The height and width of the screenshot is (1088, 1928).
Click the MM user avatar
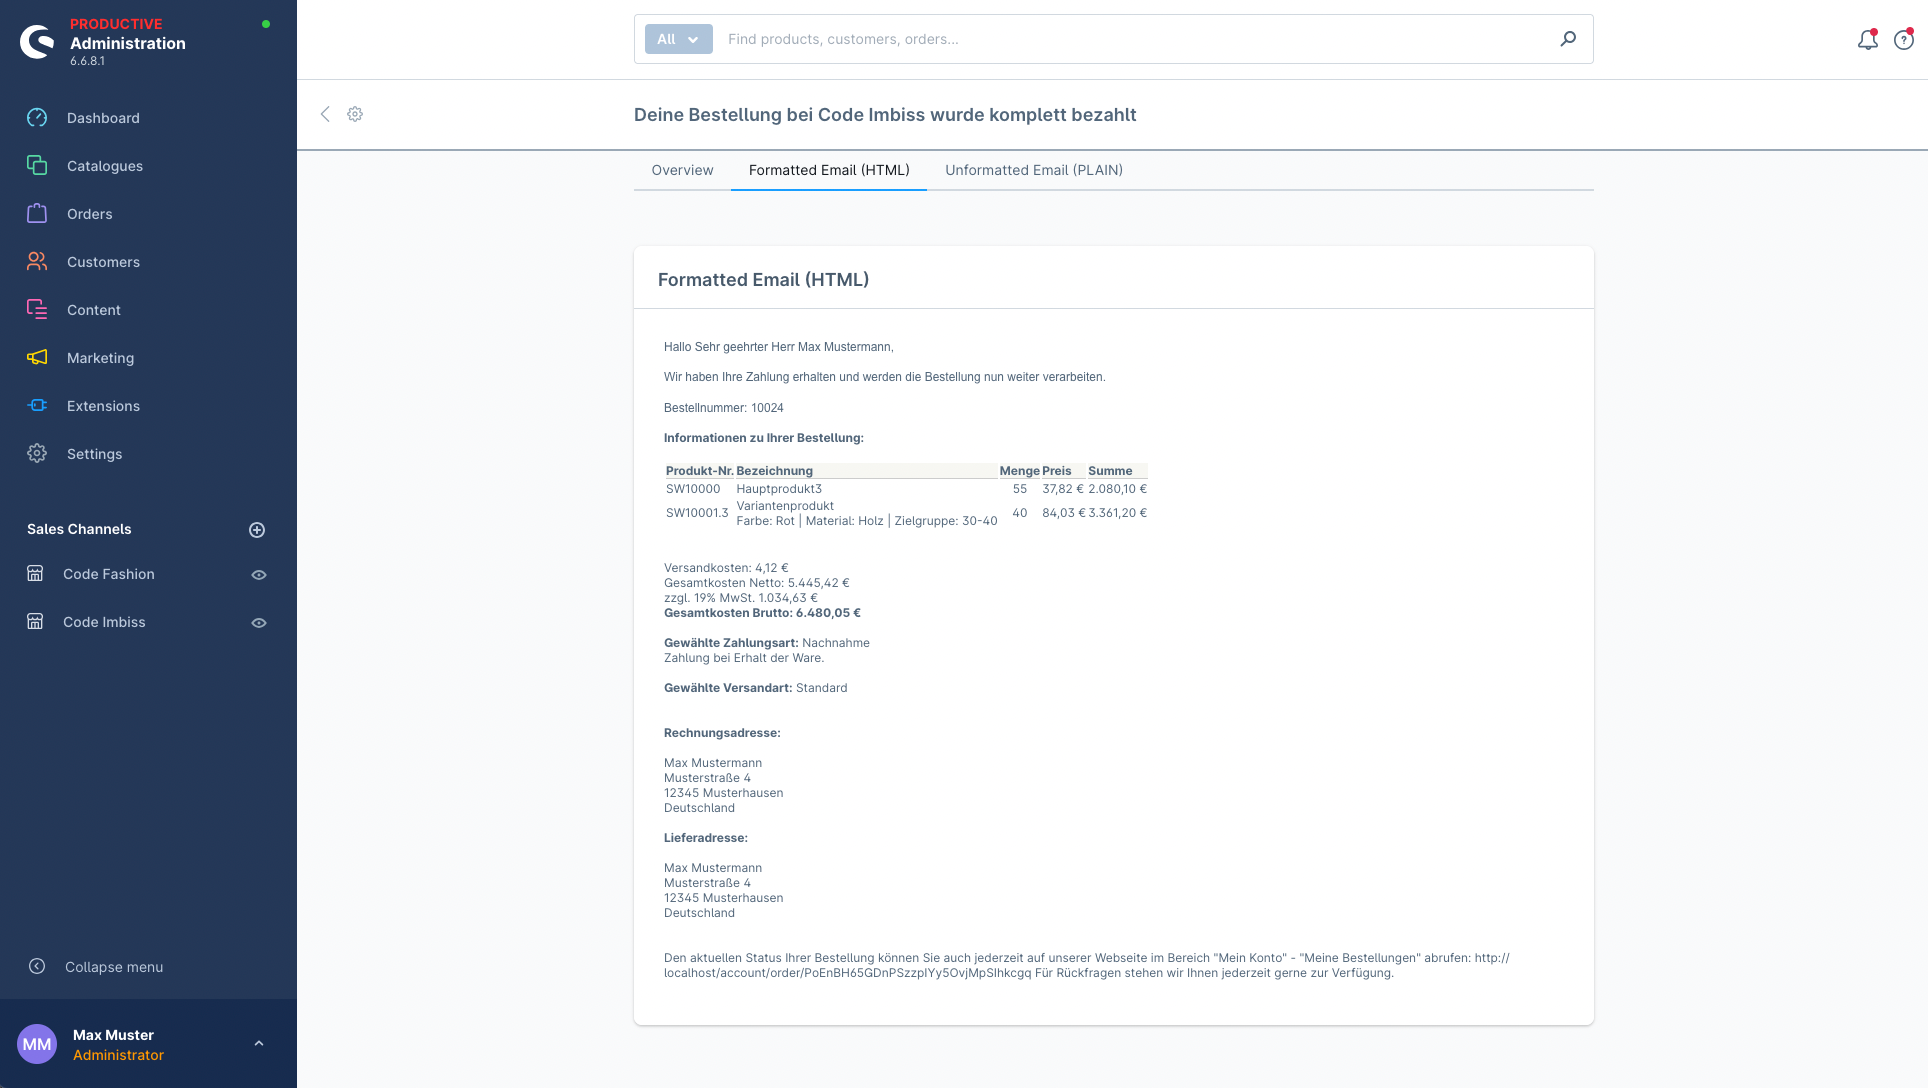coord(37,1044)
